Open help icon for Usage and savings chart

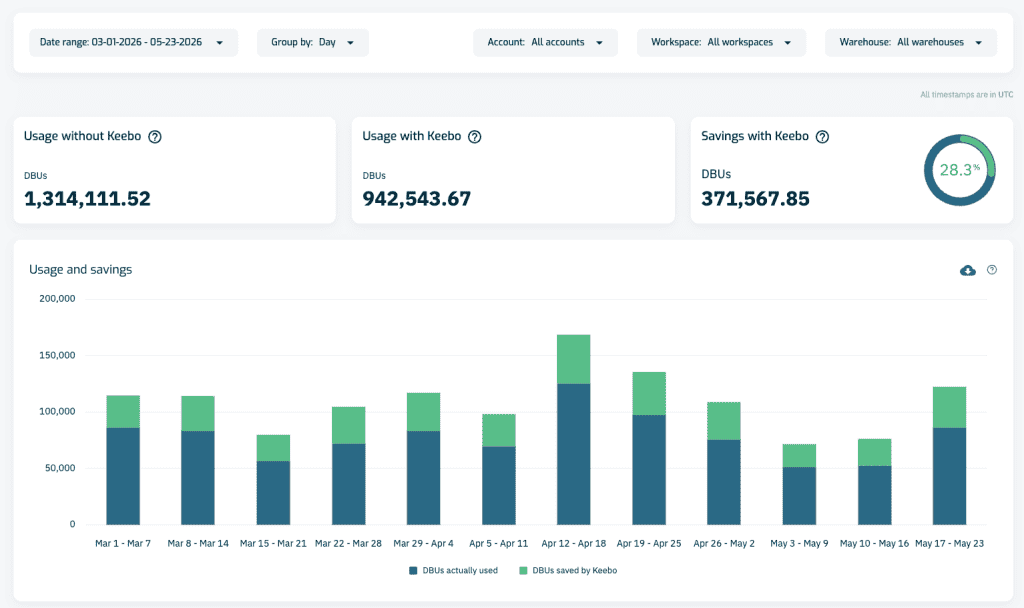[992, 270]
